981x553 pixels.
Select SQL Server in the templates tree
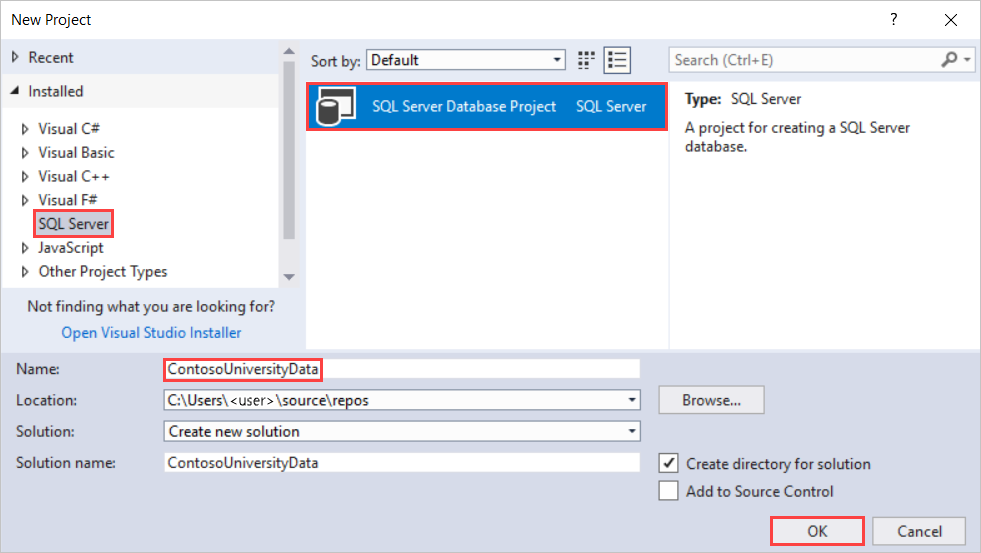(x=74, y=224)
